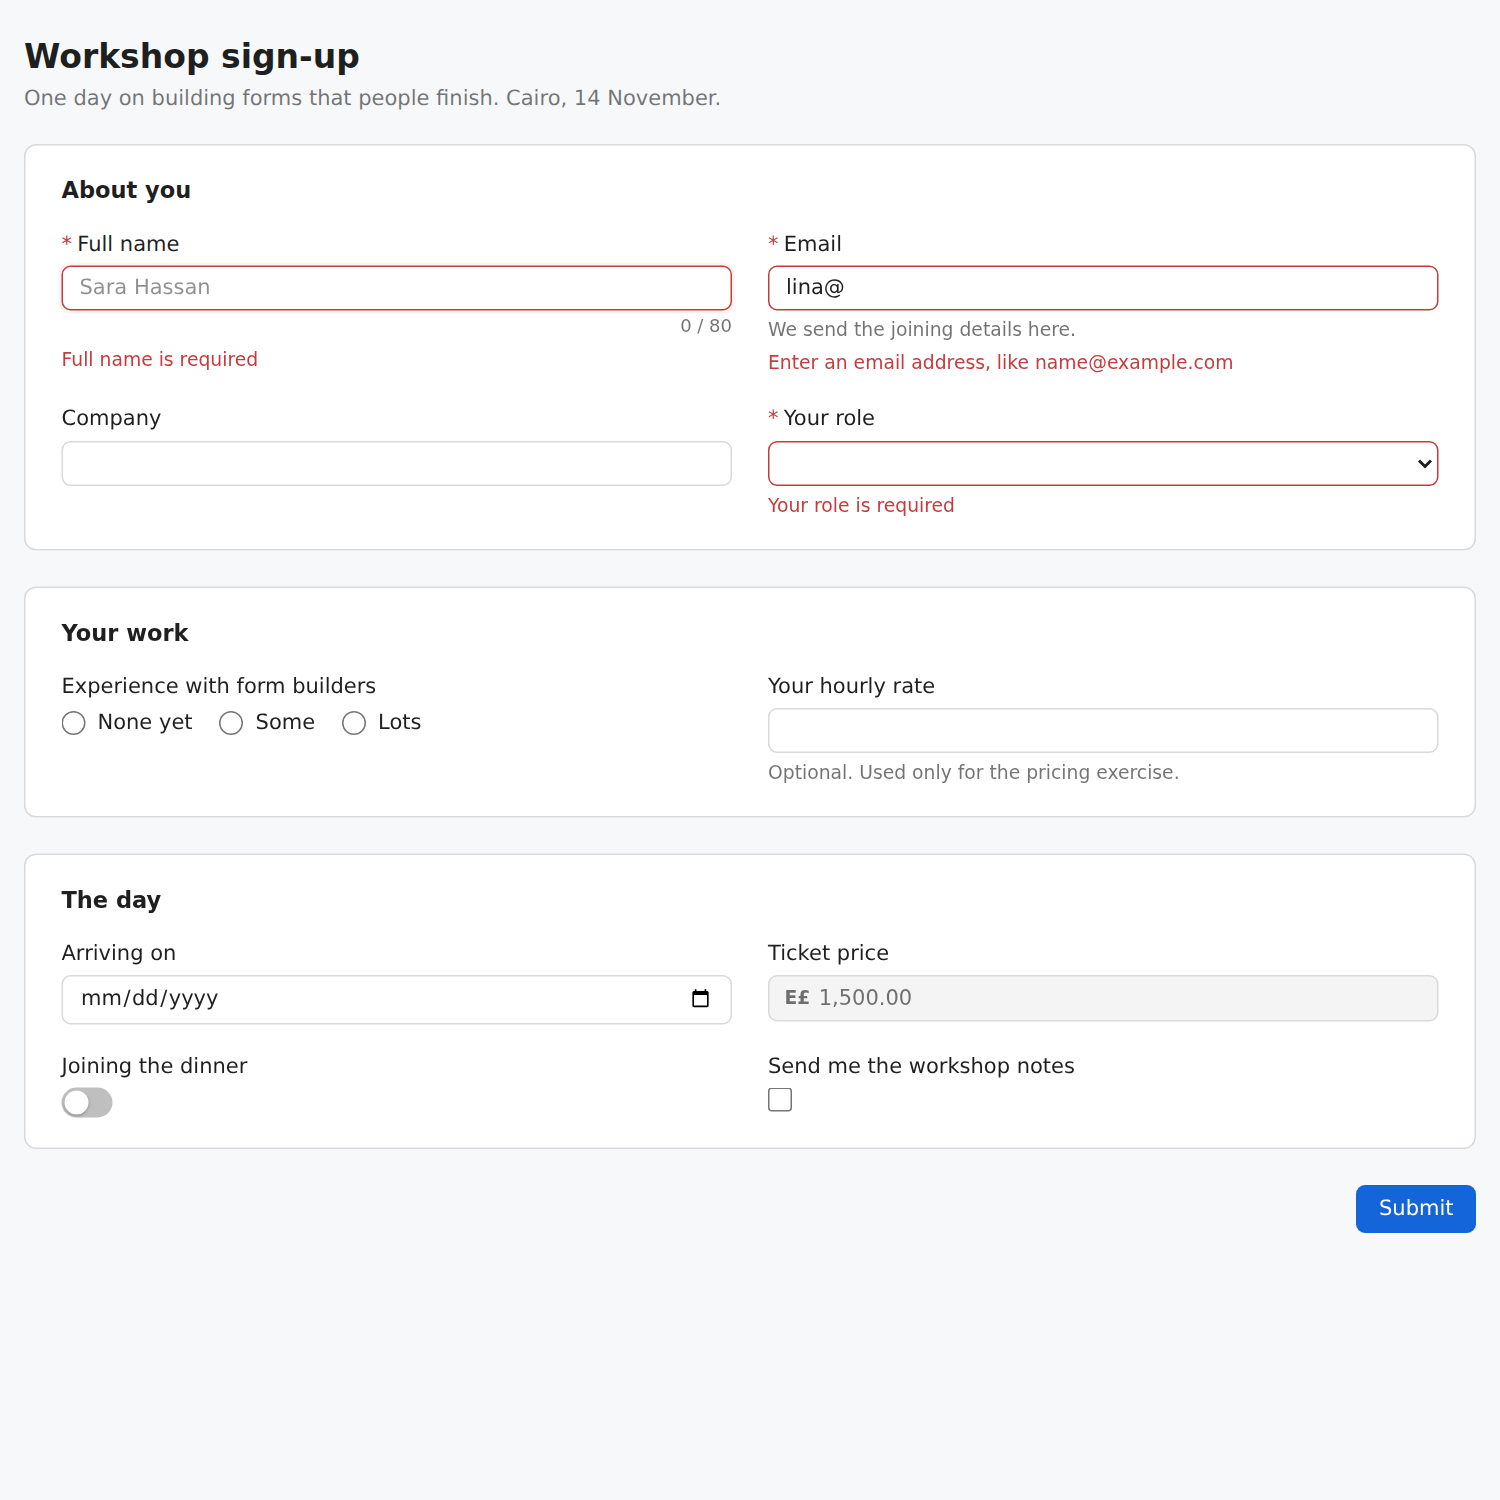Image resolution: width=1500 pixels, height=1500 pixels.
Task: Choose the Lots experience radio button
Action: pos(354,723)
